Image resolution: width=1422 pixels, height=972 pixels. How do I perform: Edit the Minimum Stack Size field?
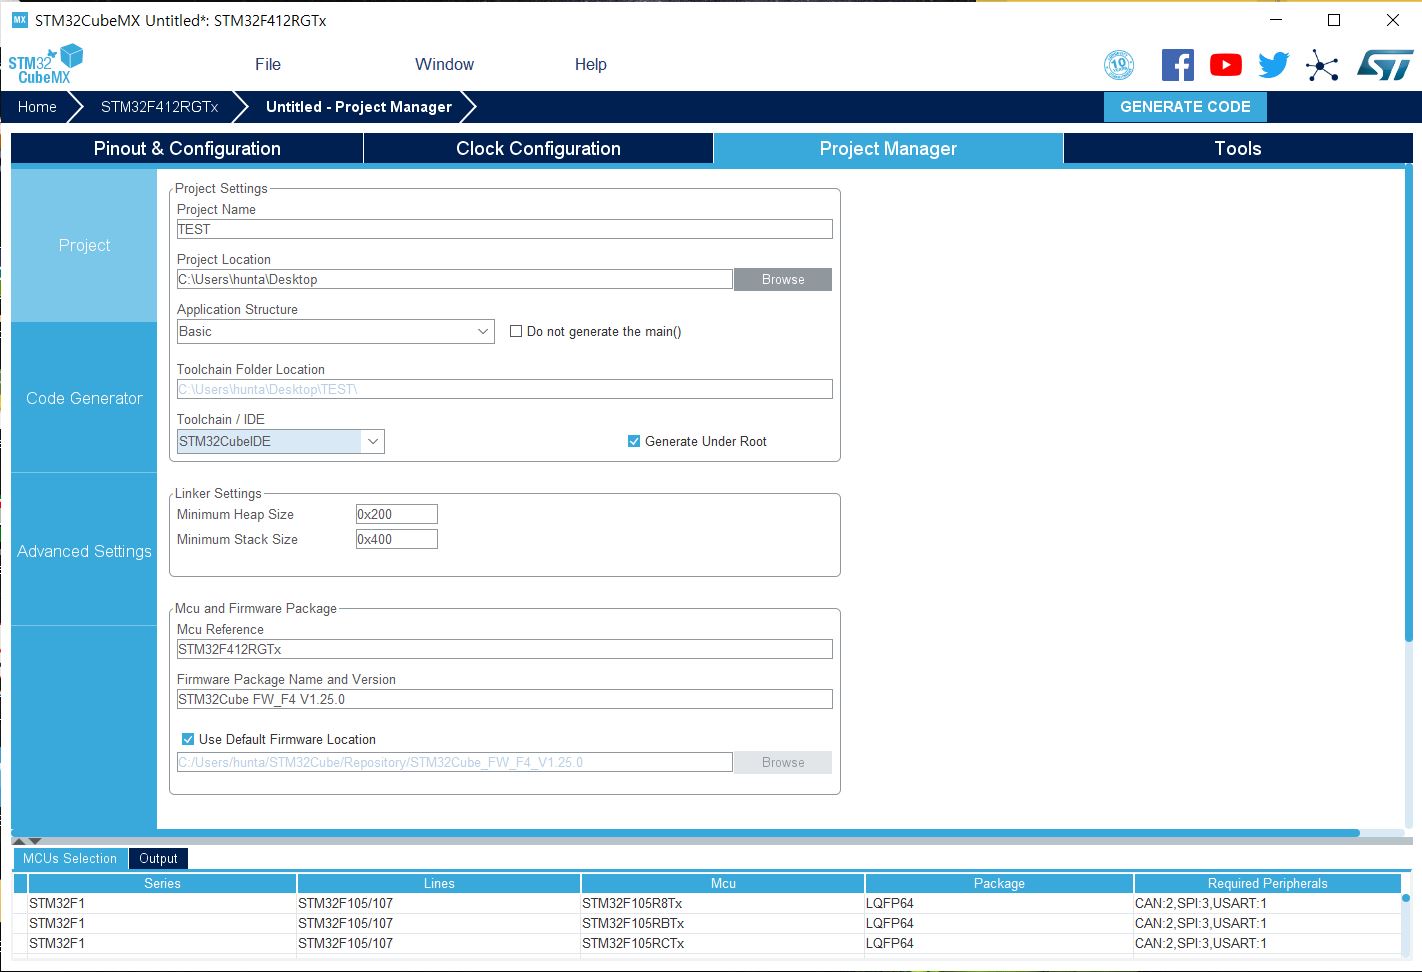tap(396, 539)
